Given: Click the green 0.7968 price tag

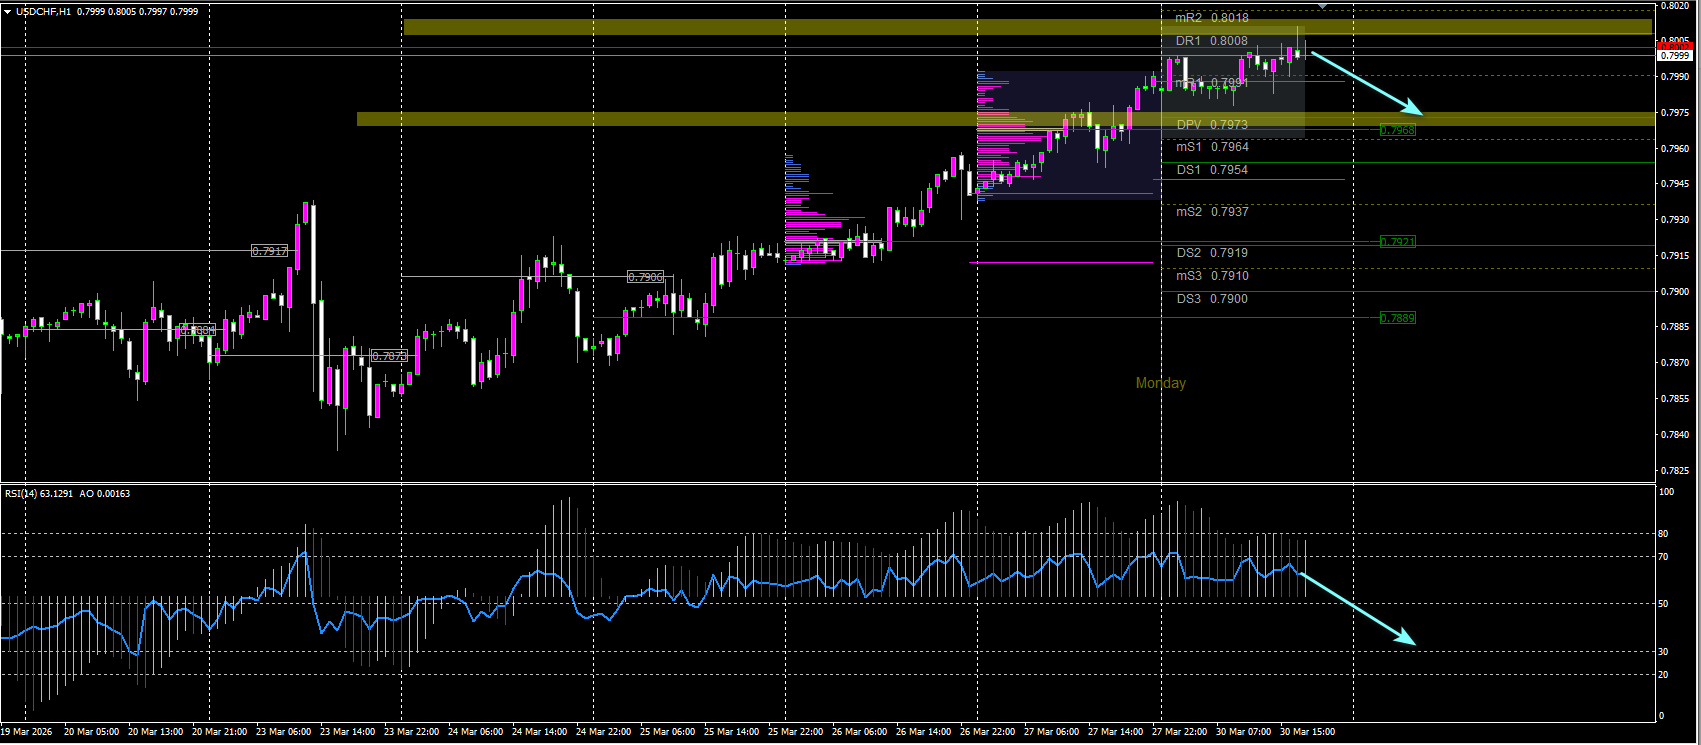Looking at the screenshot, I should pos(1398,130).
